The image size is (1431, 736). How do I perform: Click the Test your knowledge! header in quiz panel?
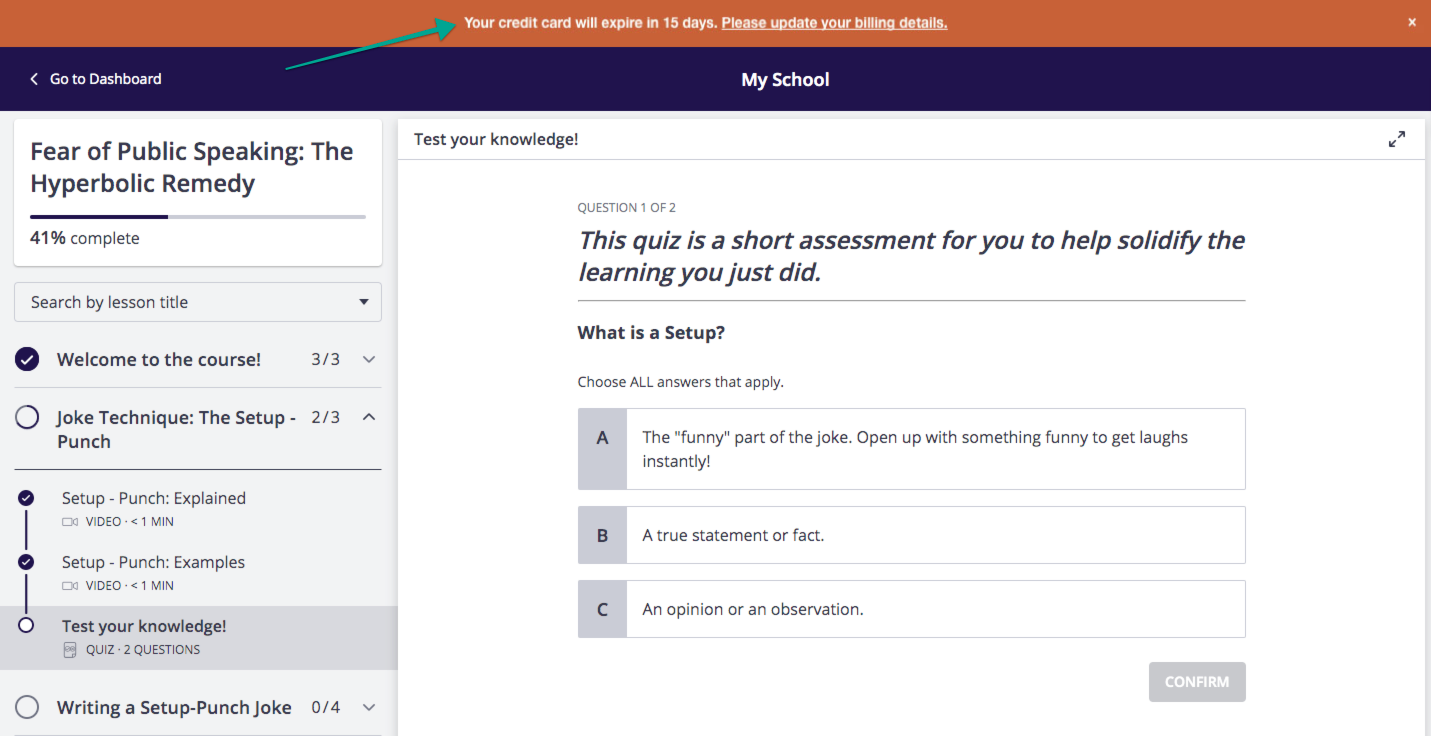click(496, 139)
